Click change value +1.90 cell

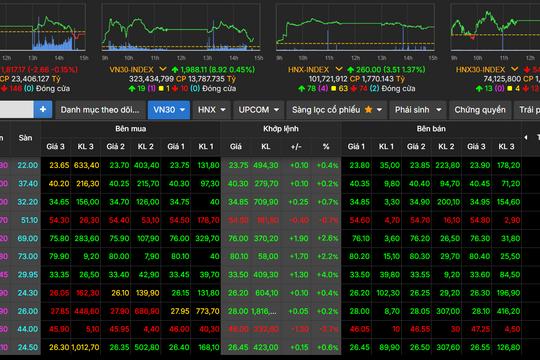click(299, 238)
